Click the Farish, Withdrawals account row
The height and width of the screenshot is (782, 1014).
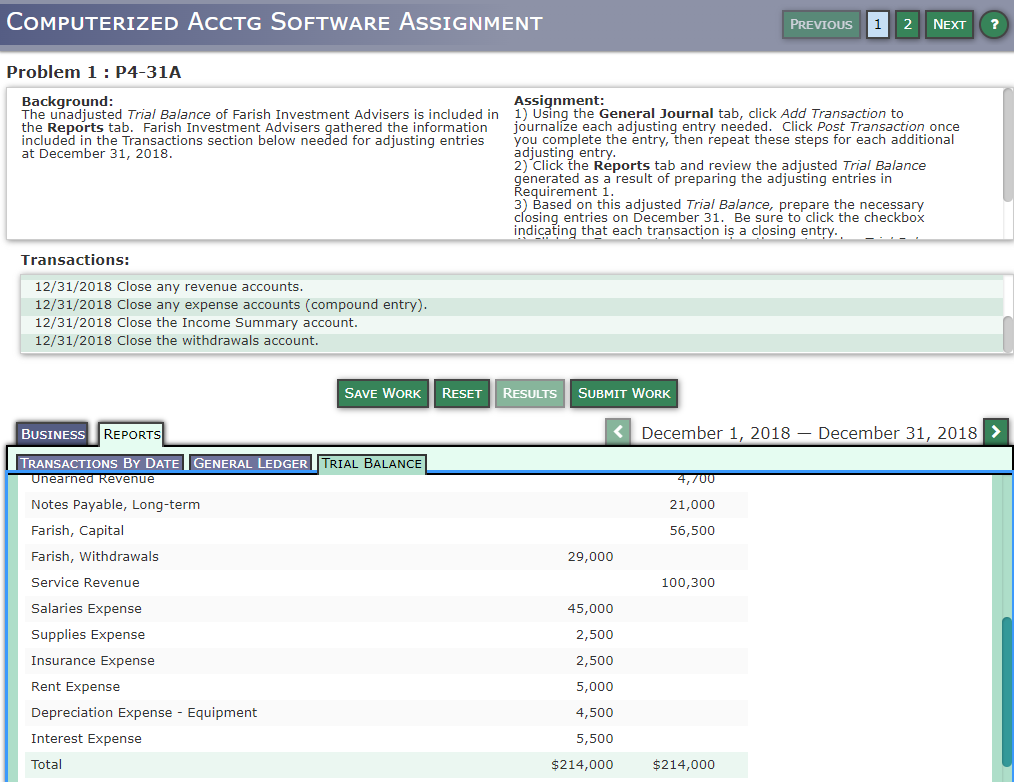pyautogui.click(x=386, y=556)
